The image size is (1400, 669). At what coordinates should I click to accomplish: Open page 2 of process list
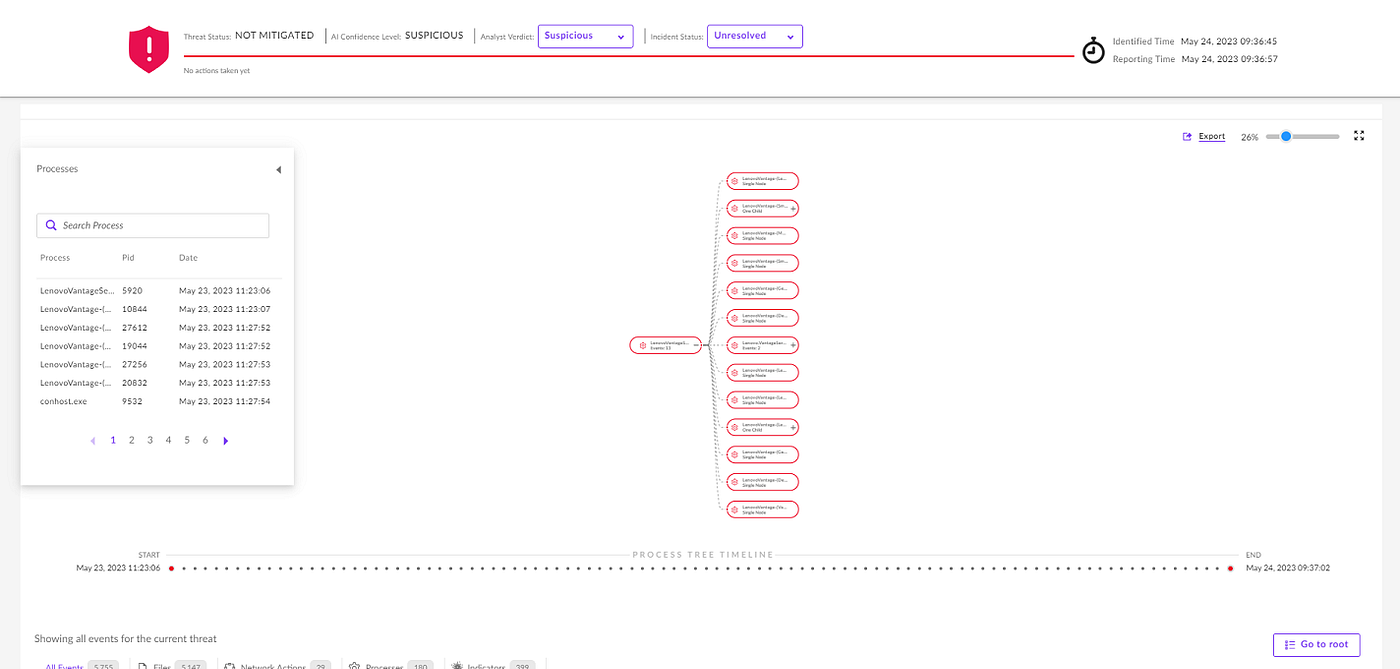click(x=131, y=440)
